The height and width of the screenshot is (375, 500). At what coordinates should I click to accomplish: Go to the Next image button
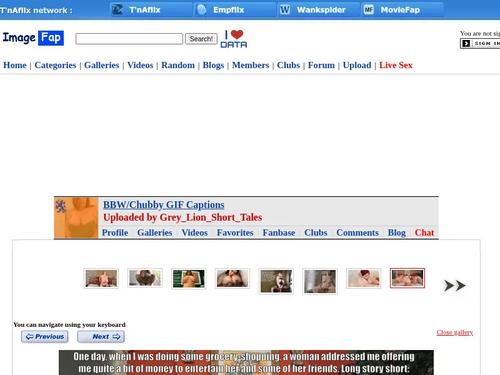coord(101,337)
